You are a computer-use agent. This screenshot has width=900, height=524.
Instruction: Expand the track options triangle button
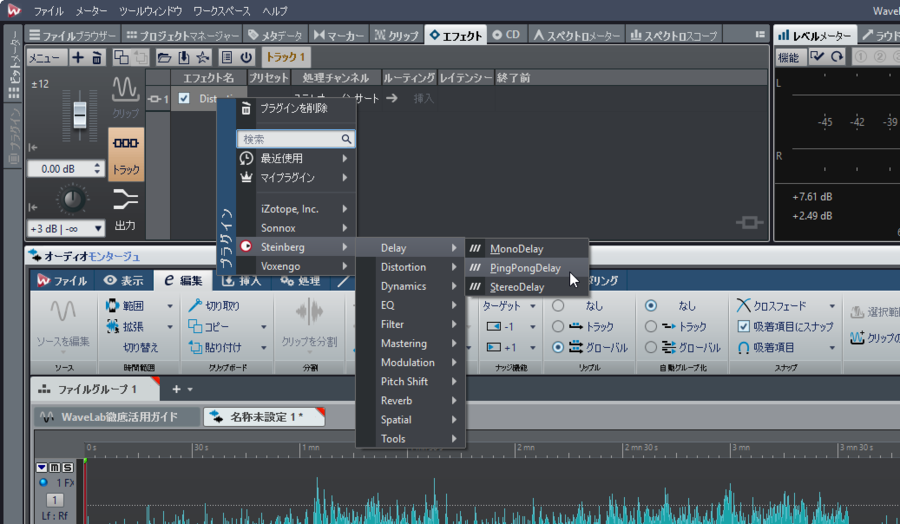click(41, 467)
